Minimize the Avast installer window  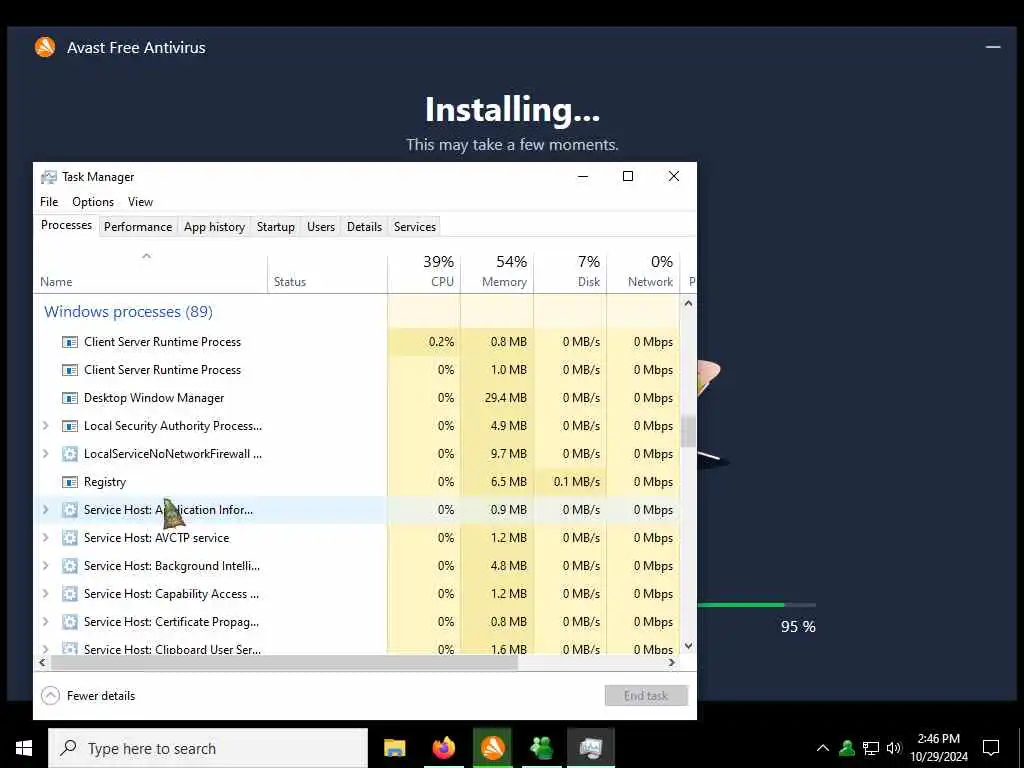993,47
